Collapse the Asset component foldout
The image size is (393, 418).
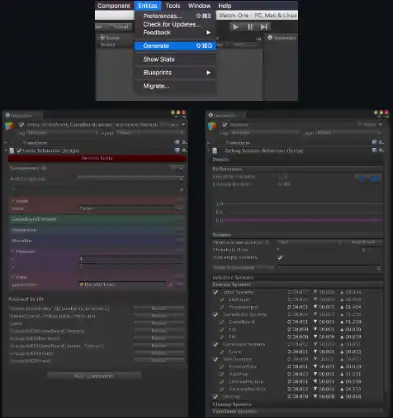13,201
